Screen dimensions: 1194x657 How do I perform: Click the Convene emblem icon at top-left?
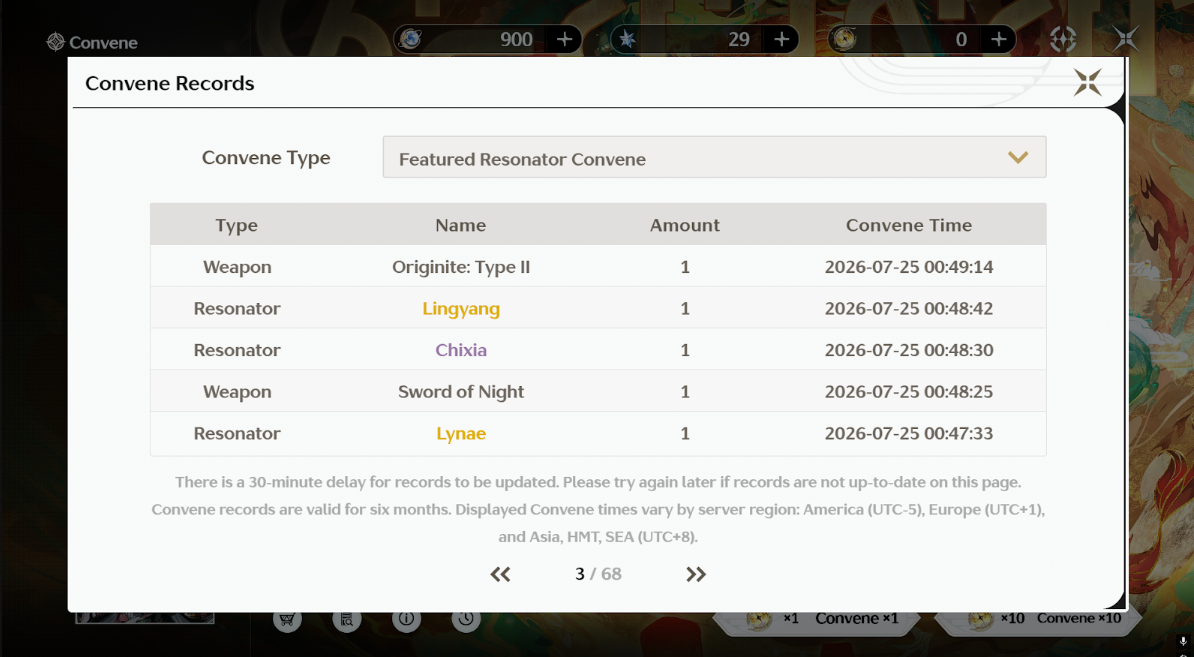tap(56, 42)
